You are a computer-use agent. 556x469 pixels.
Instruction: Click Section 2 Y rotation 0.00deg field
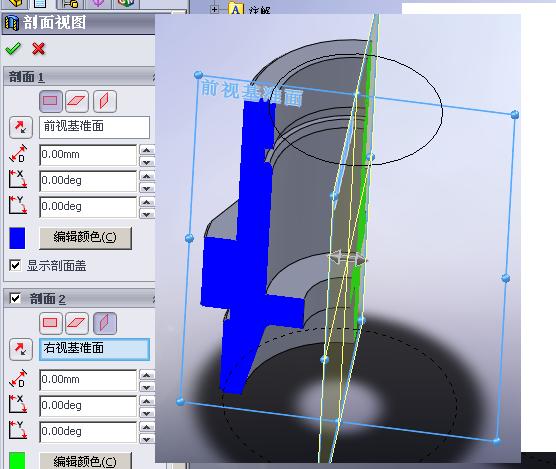(x=88, y=431)
